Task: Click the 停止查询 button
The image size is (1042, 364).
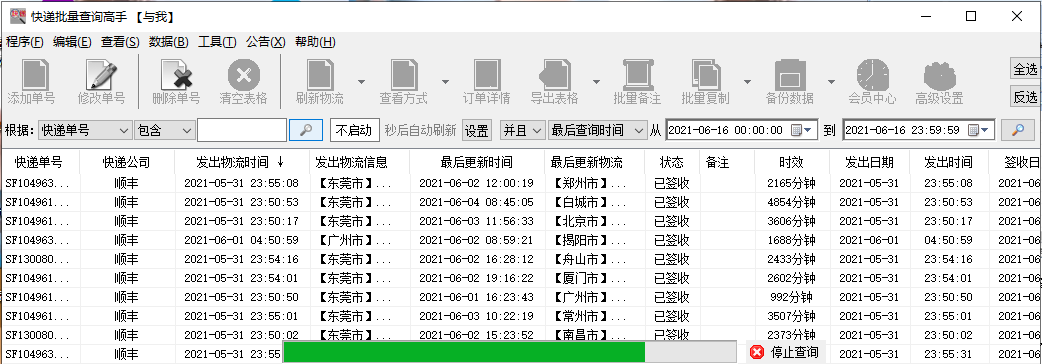Action: click(x=785, y=352)
